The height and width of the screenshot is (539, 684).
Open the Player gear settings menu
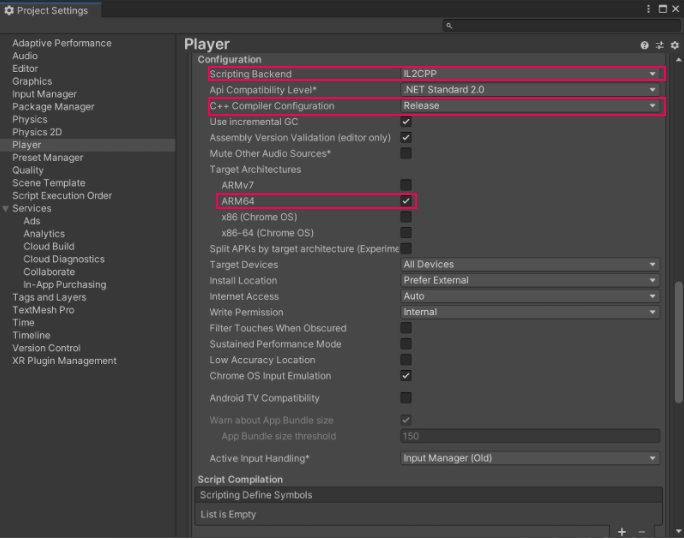(x=674, y=45)
